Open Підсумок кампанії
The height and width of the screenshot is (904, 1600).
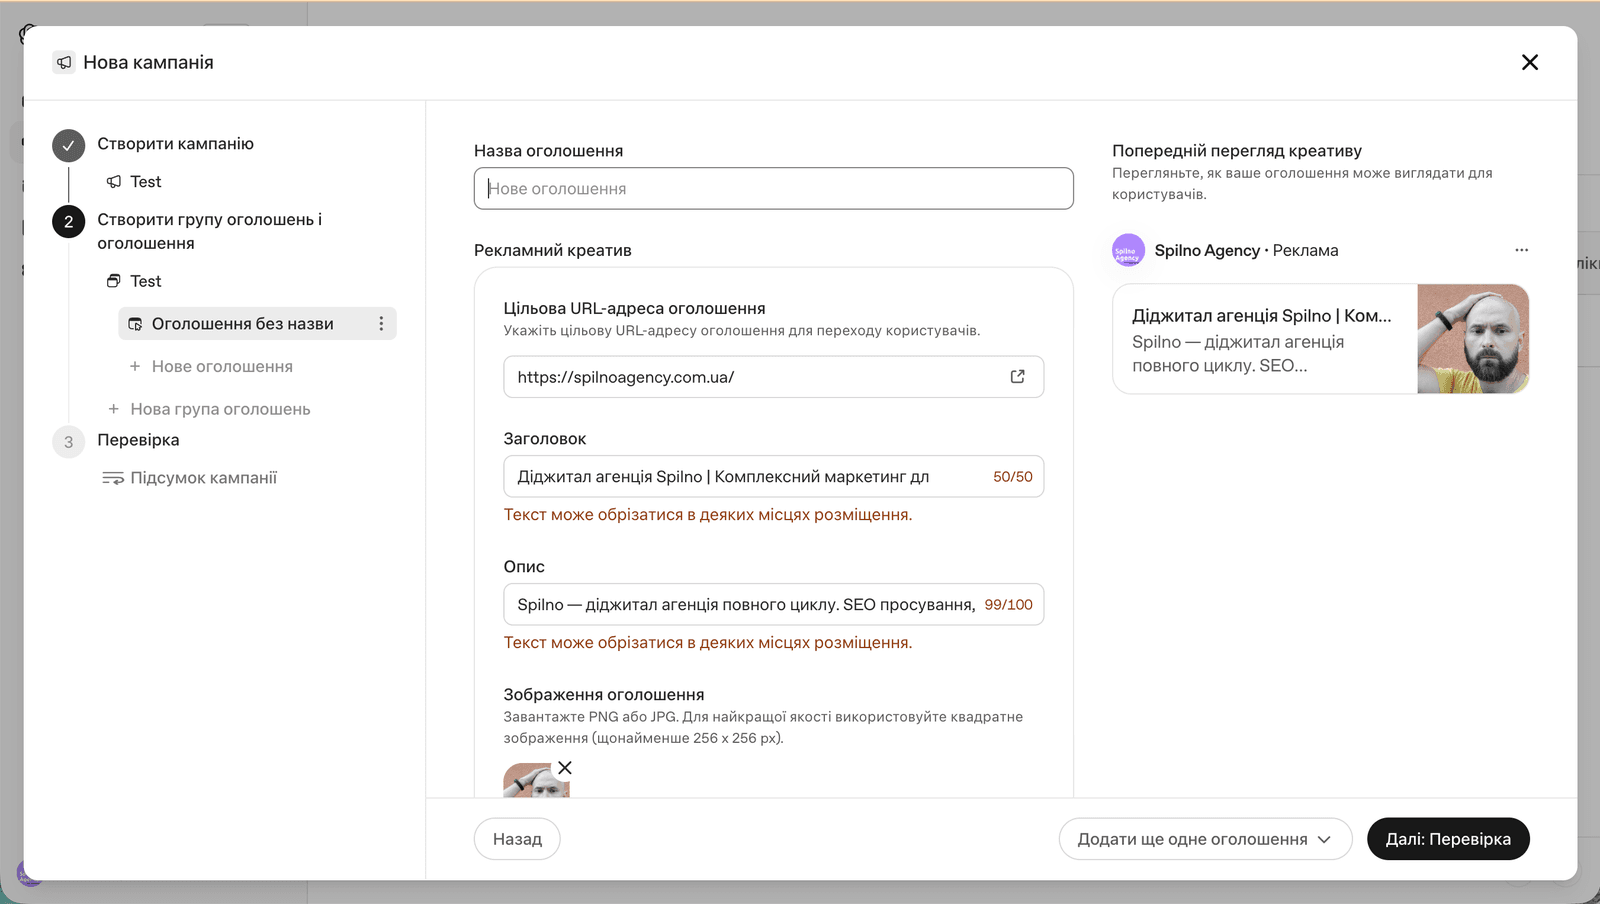click(189, 478)
